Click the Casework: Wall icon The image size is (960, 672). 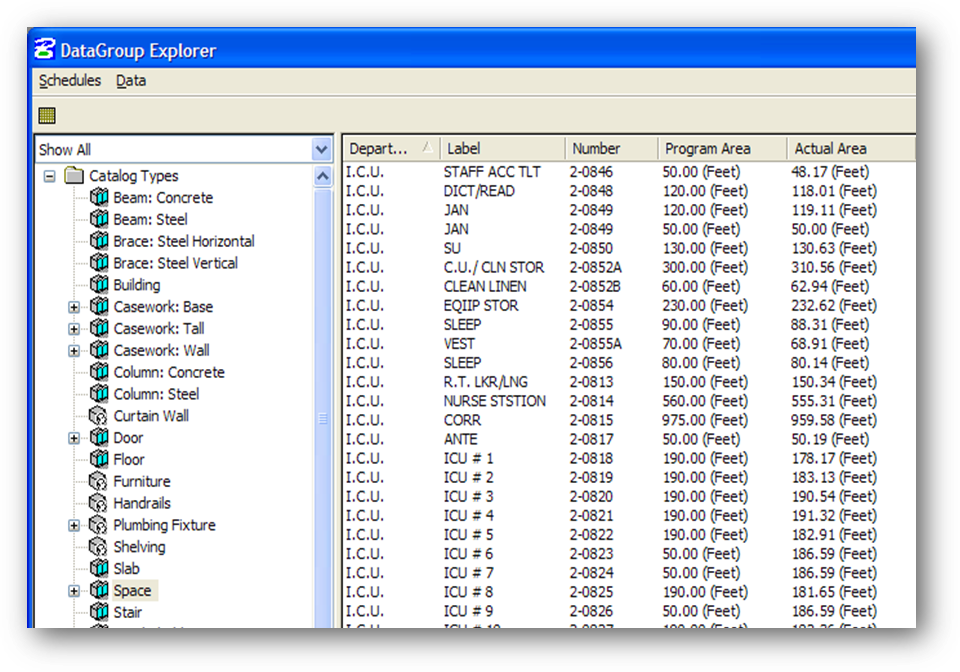tap(99, 350)
